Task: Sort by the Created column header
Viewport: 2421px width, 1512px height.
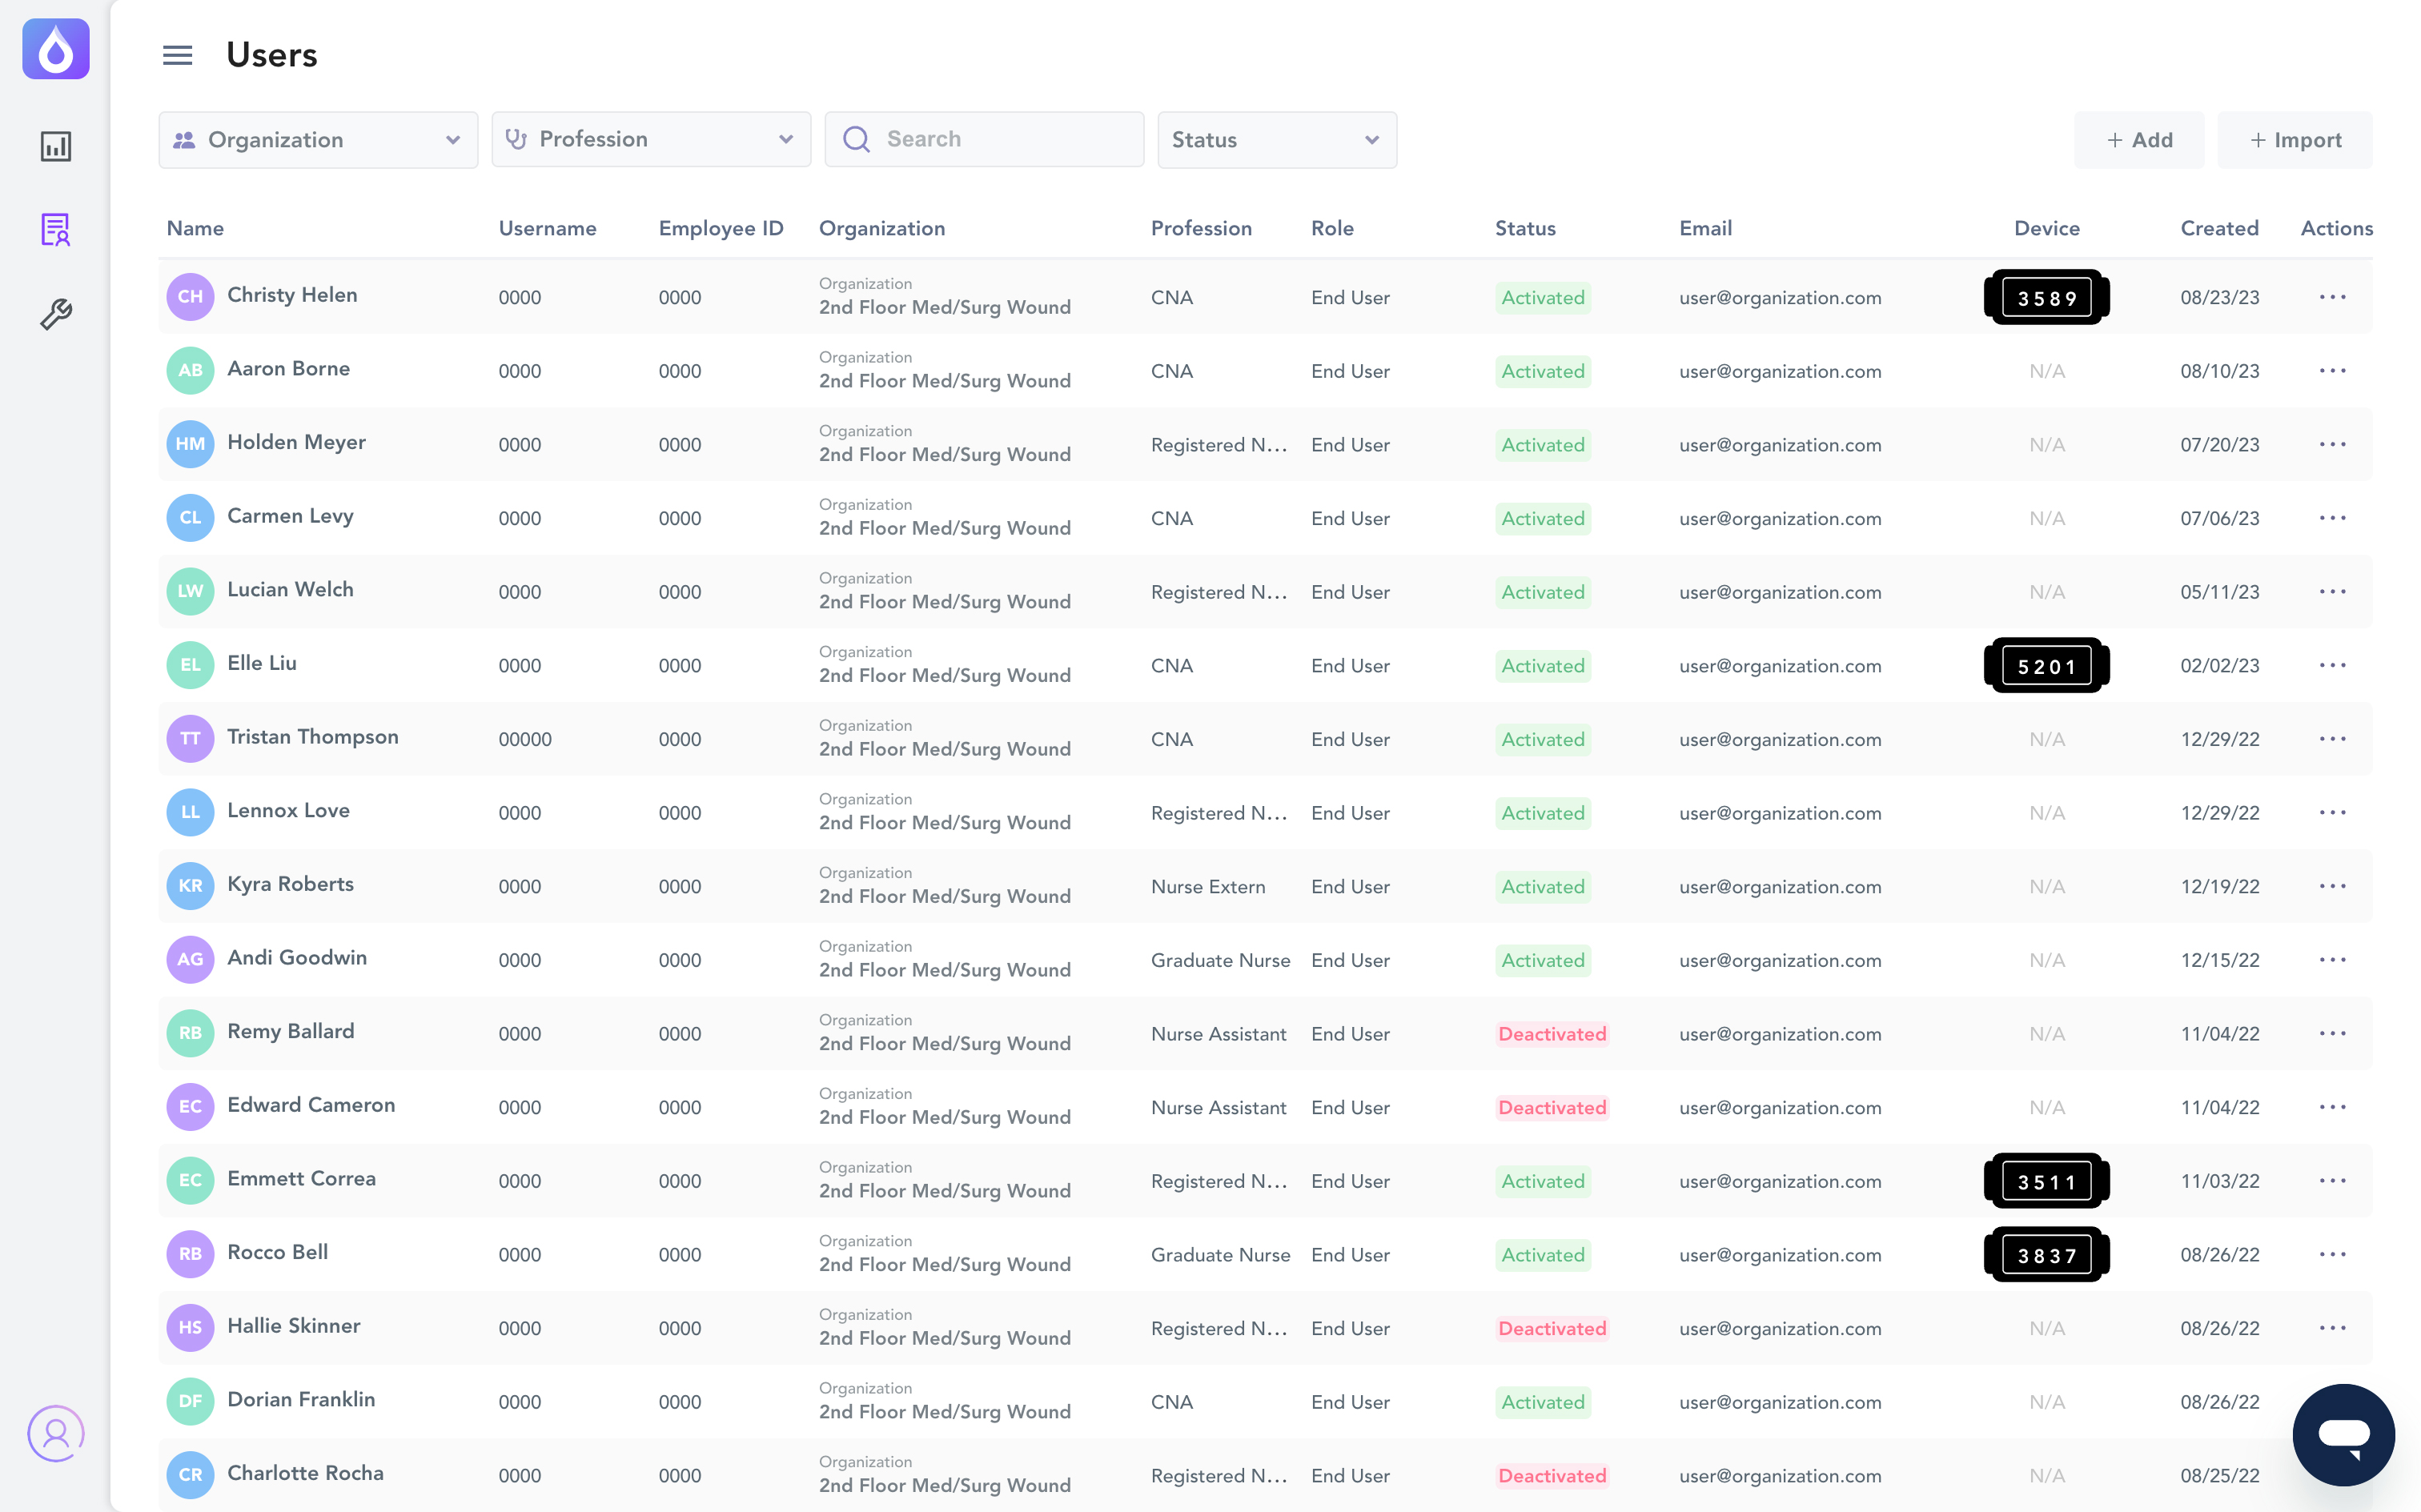Action: 2219,228
